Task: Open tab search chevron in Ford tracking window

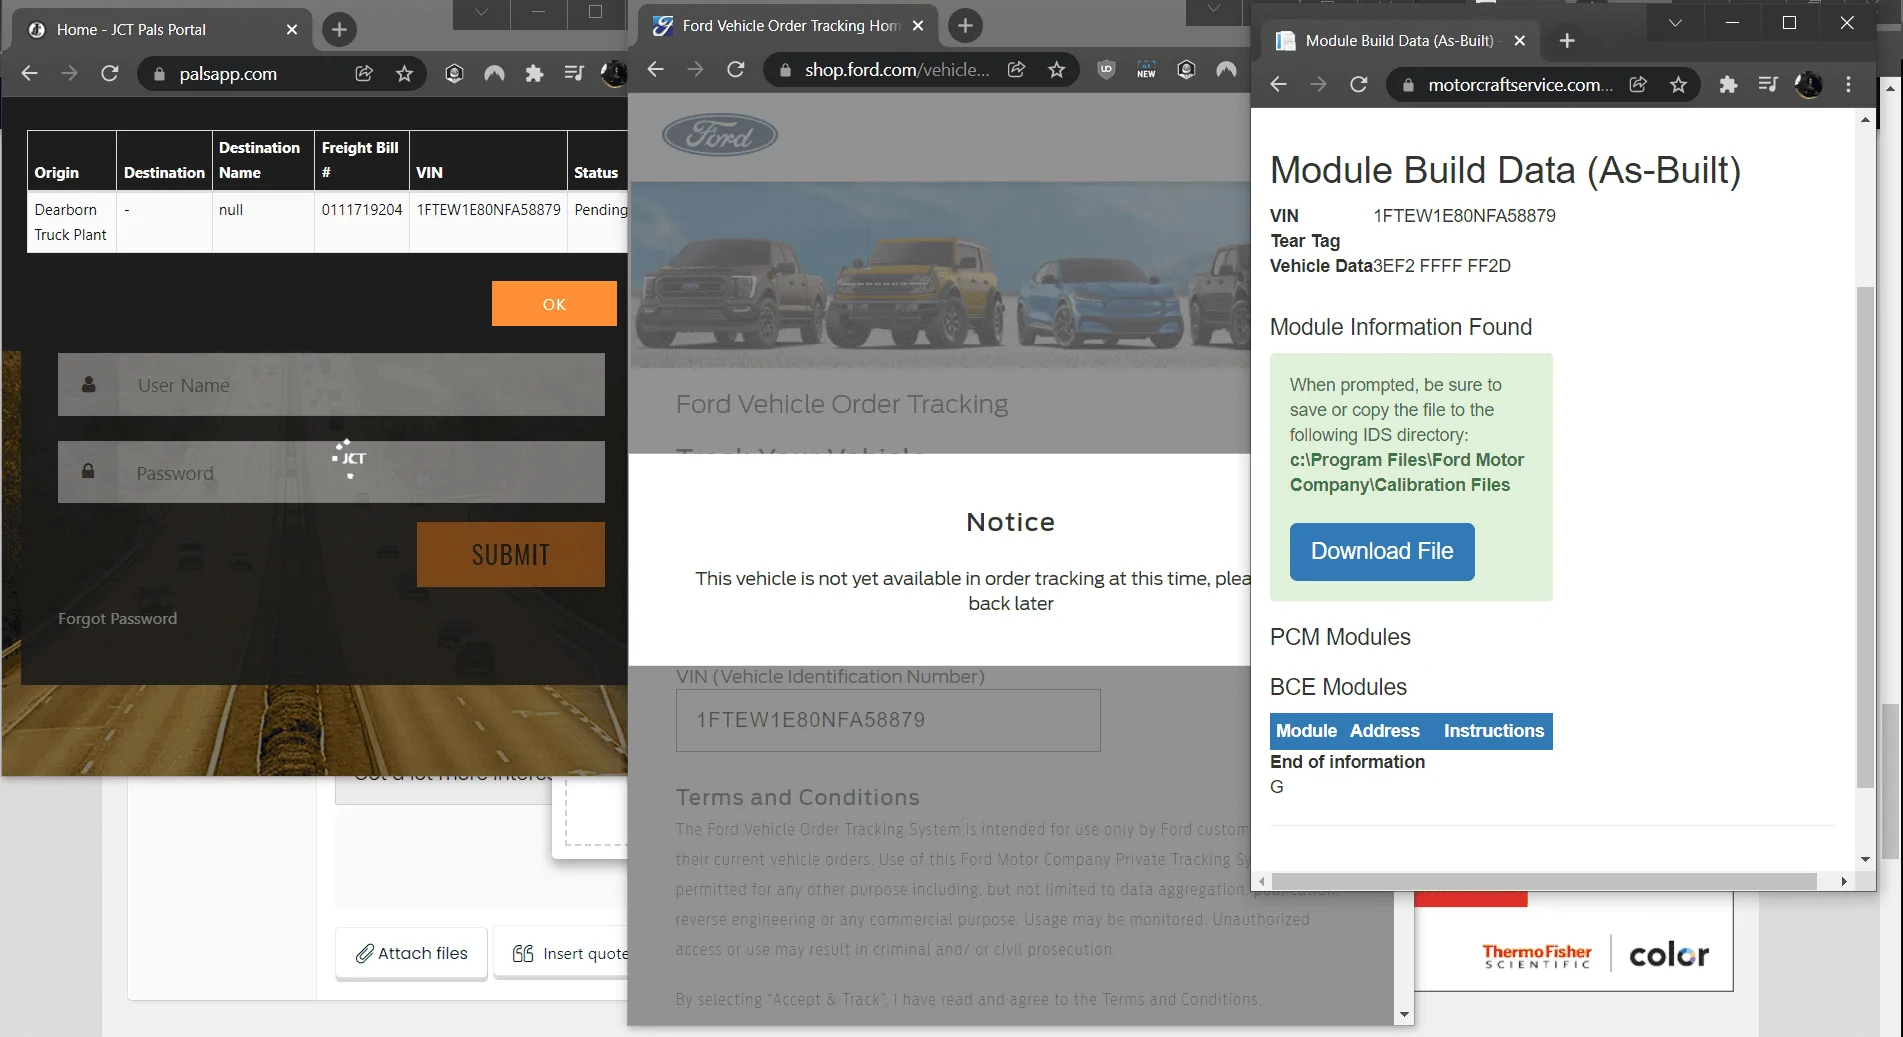Action: pyautogui.click(x=1213, y=9)
